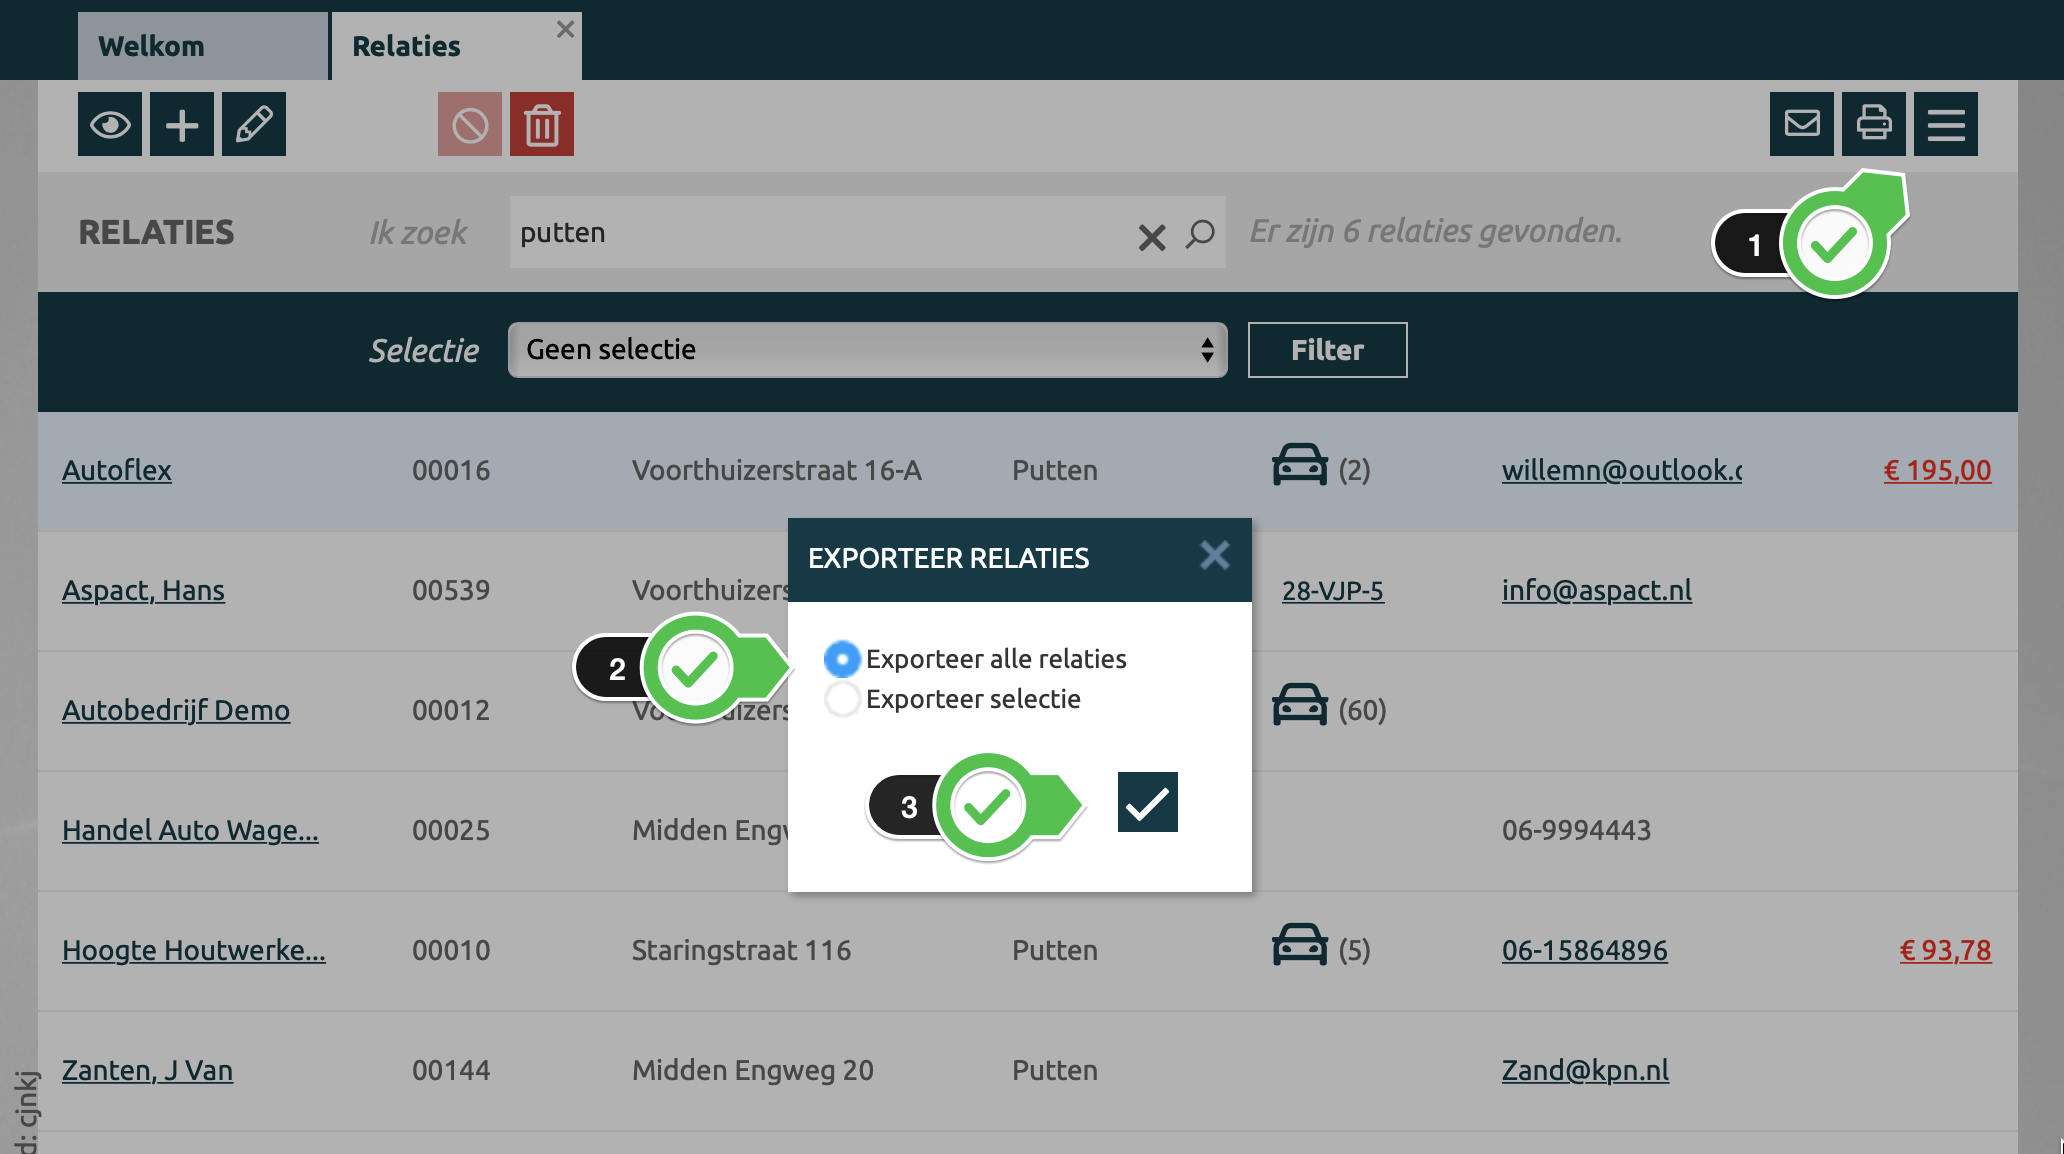The width and height of the screenshot is (2064, 1154).
Task: Click the printer icon
Action: click(x=1874, y=124)
